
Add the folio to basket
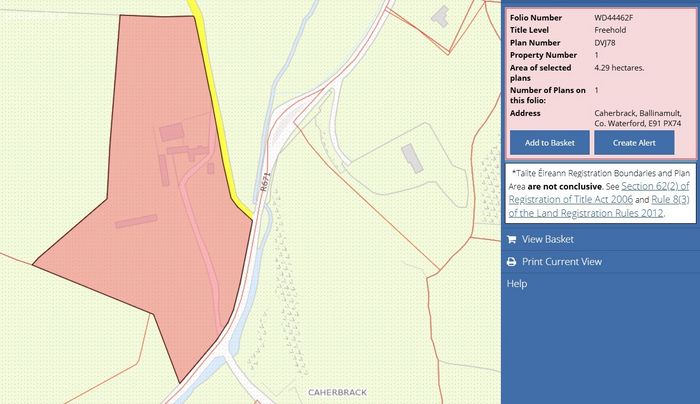(x=550, y=143)
